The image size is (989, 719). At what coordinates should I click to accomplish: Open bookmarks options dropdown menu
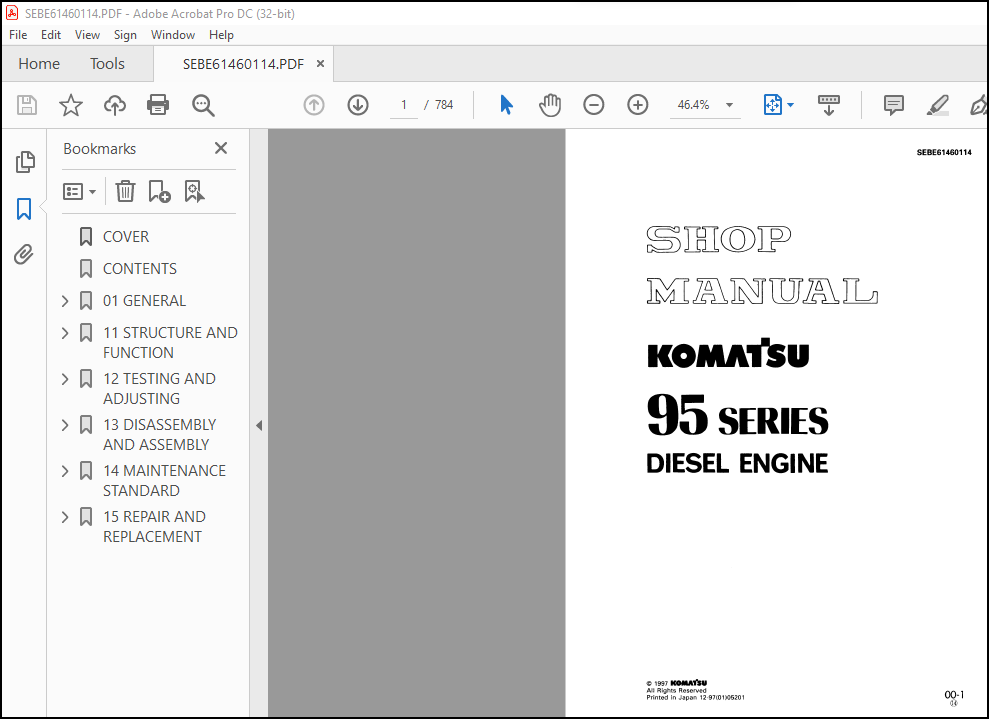[x=79, y=191]
